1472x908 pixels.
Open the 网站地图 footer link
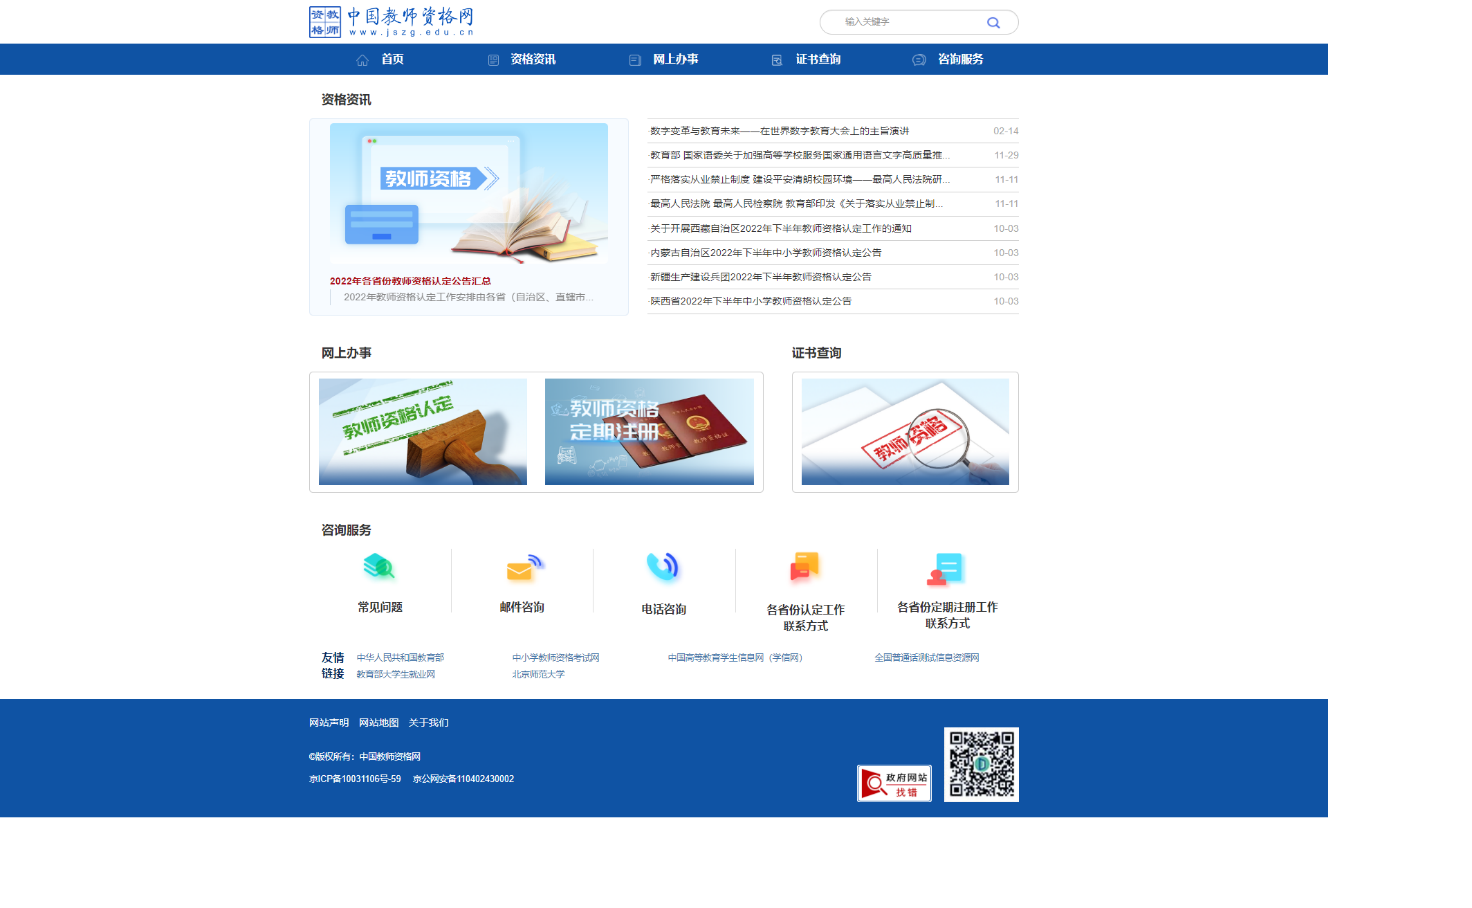point(379,723)
